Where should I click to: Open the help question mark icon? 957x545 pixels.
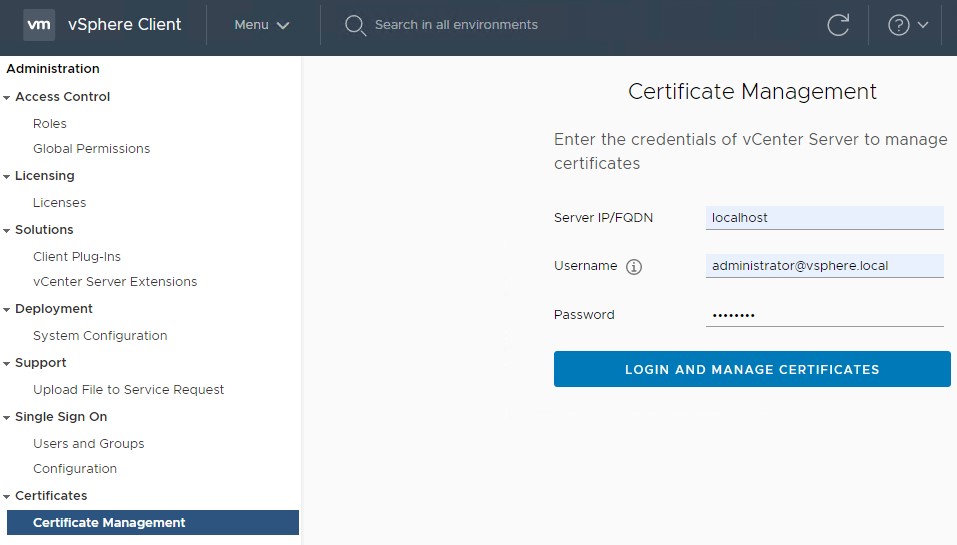898,25
